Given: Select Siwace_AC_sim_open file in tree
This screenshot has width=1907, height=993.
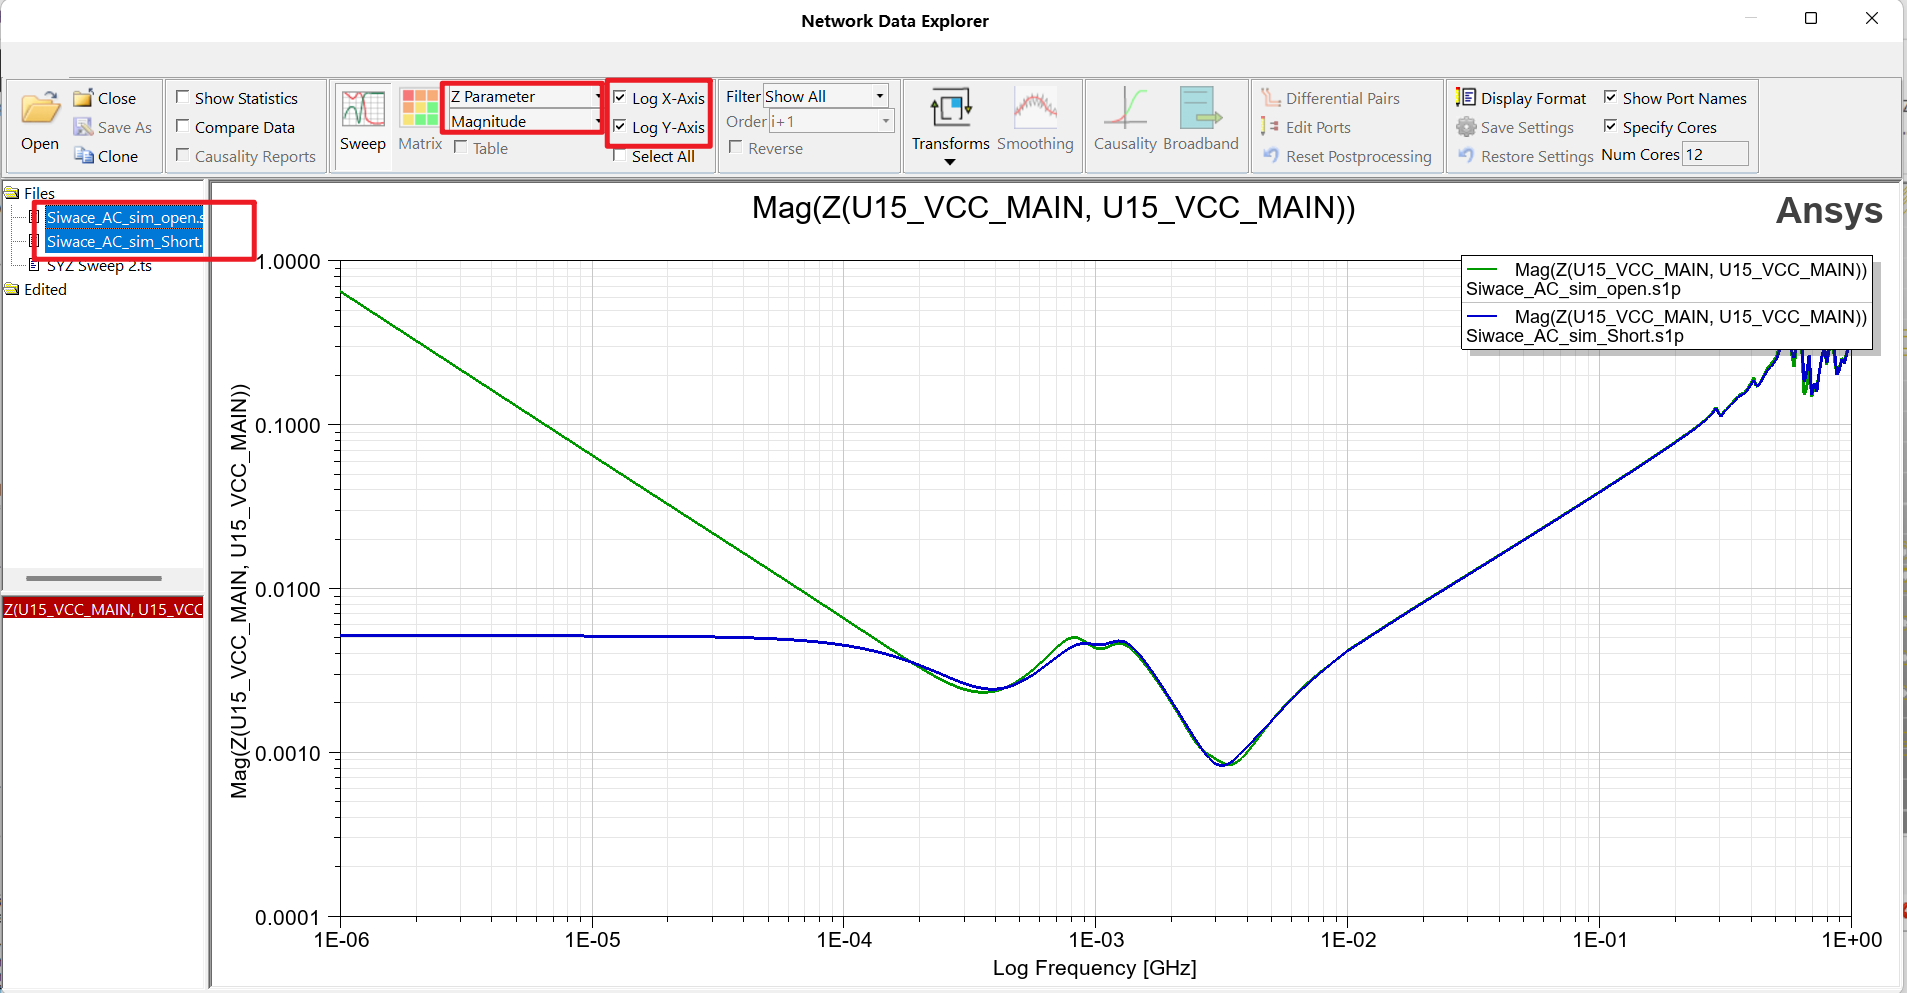Looking at the screenshot, I should tap(125, 217).
